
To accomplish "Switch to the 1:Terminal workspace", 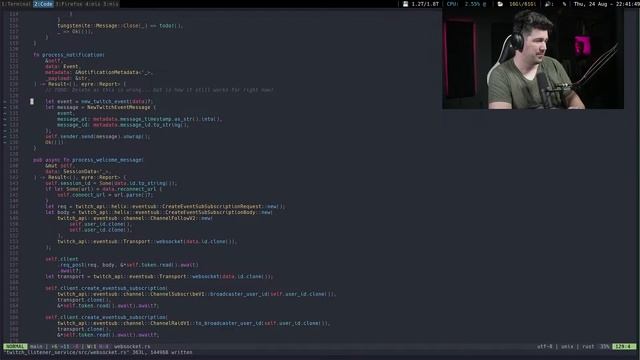I will point(16,4).
